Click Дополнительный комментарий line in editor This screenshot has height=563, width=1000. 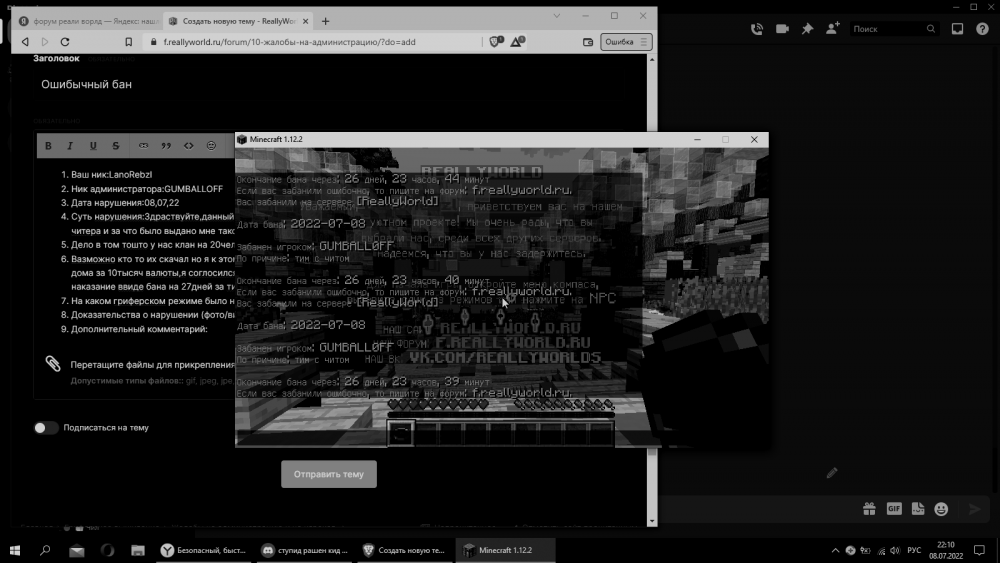coord(139,329)
